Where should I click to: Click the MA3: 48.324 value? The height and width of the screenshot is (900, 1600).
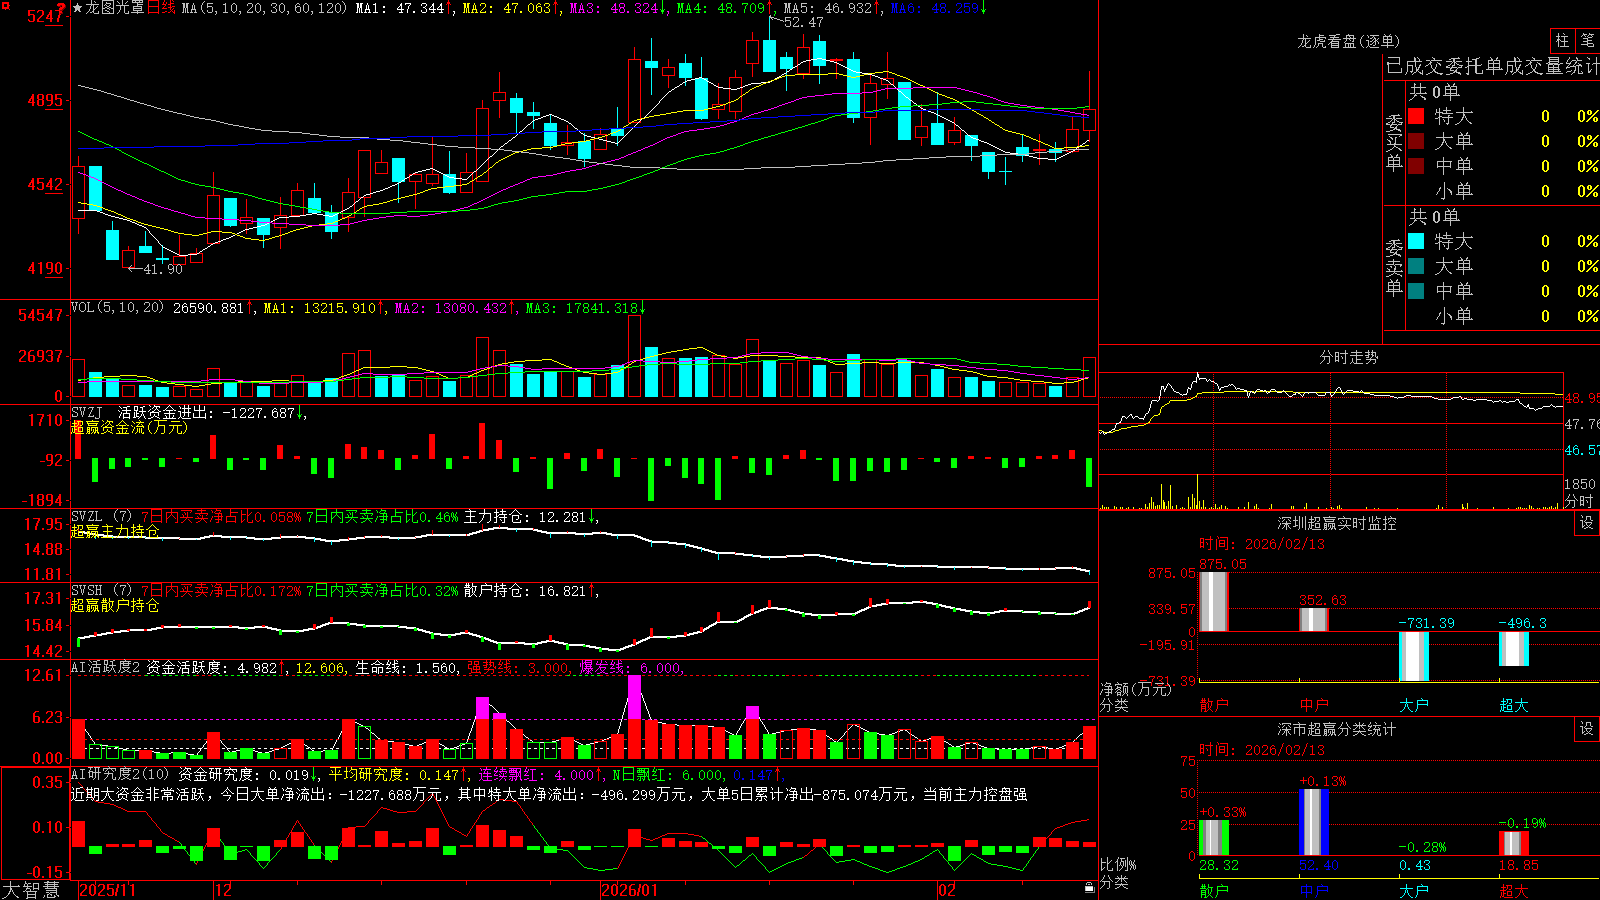614,8
